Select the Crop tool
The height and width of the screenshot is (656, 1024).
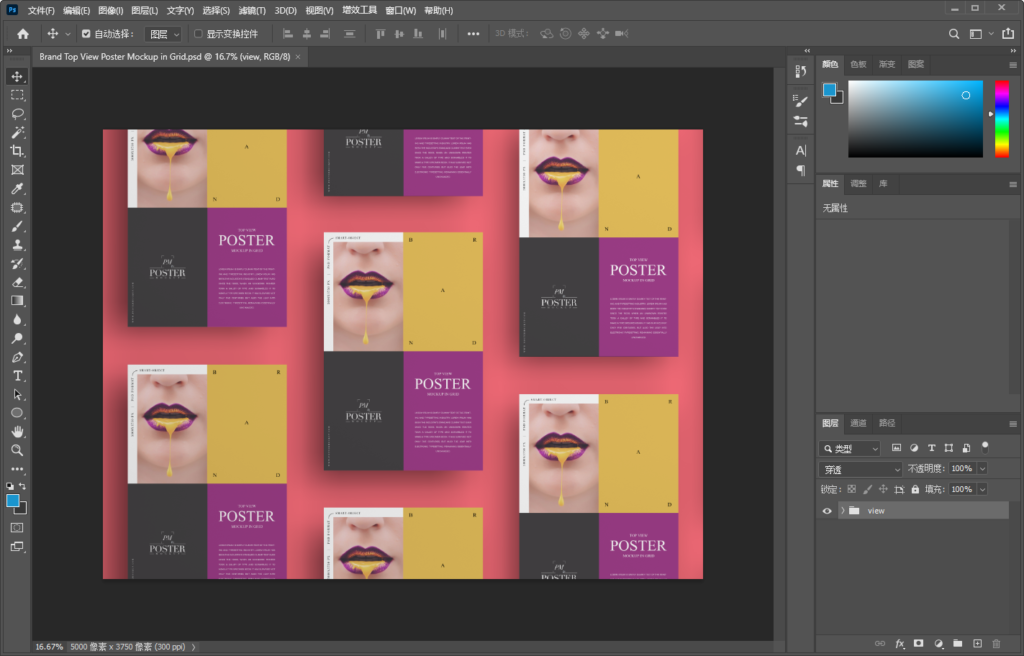tap(17, 151)
